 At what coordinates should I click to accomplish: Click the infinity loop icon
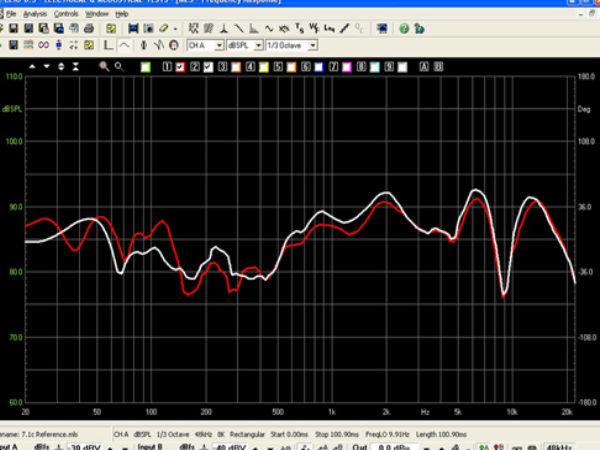click(43, 45)
